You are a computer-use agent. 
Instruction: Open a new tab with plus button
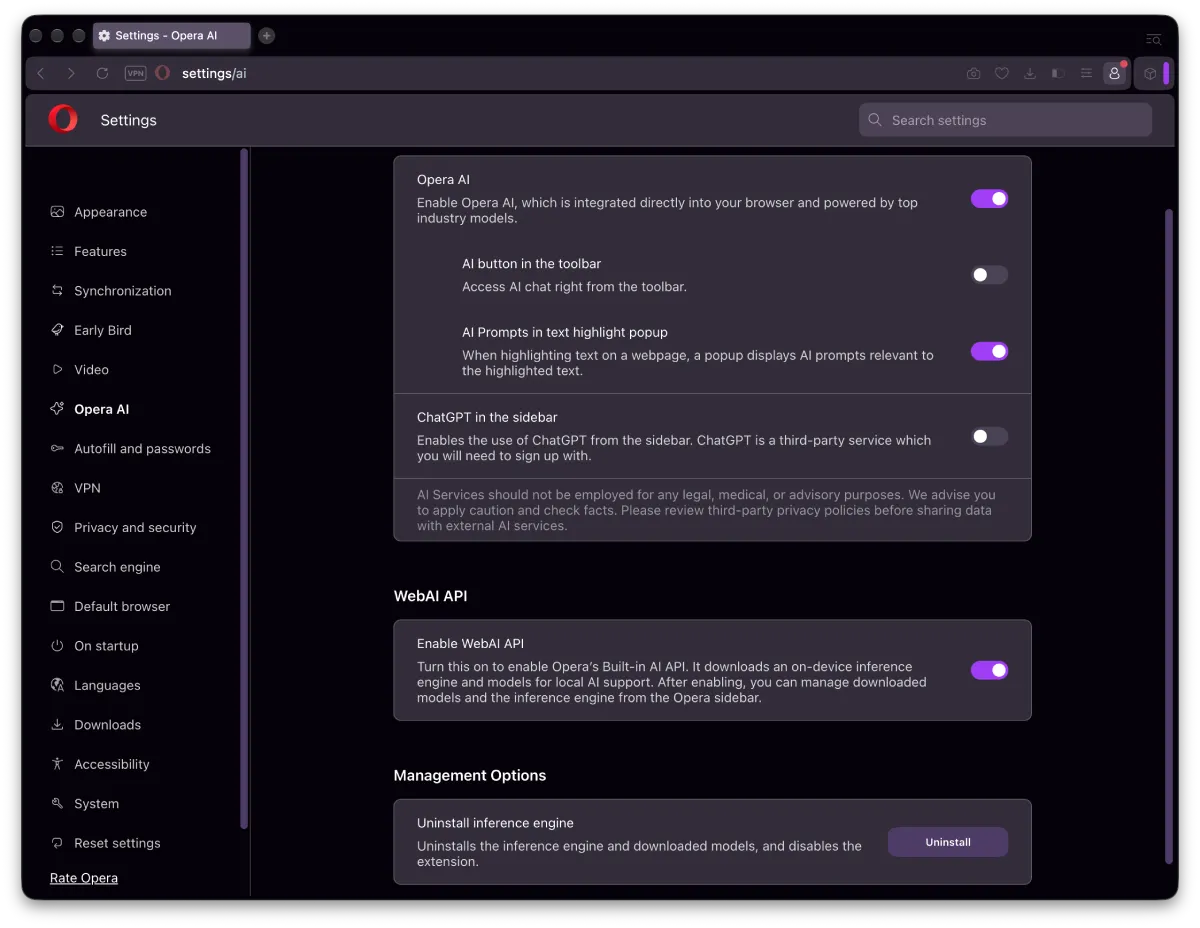coord(266,36)
